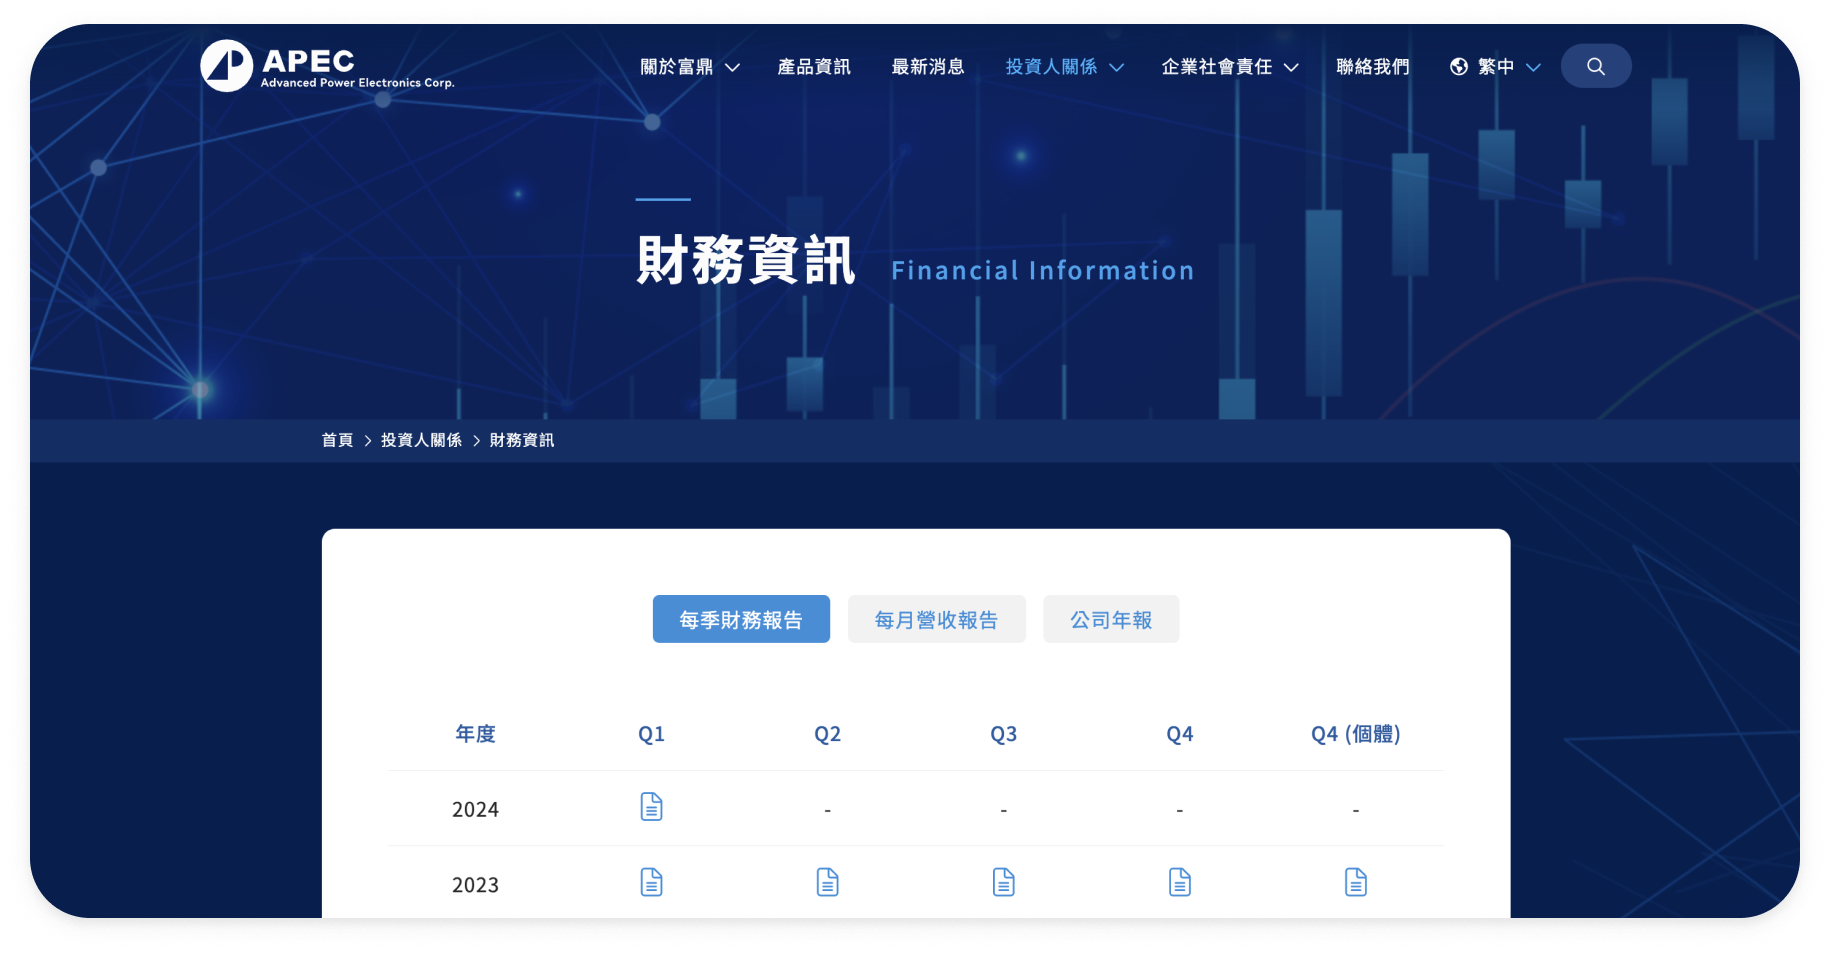Expand the 關於富鼎 dropdown menu

point(689,67)
